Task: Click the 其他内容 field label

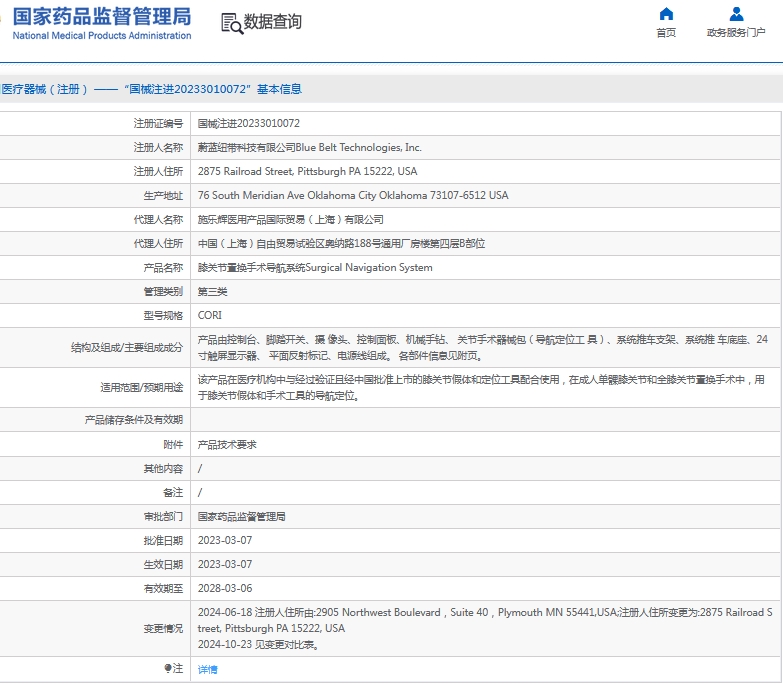Action: click(x=163, y=469)
